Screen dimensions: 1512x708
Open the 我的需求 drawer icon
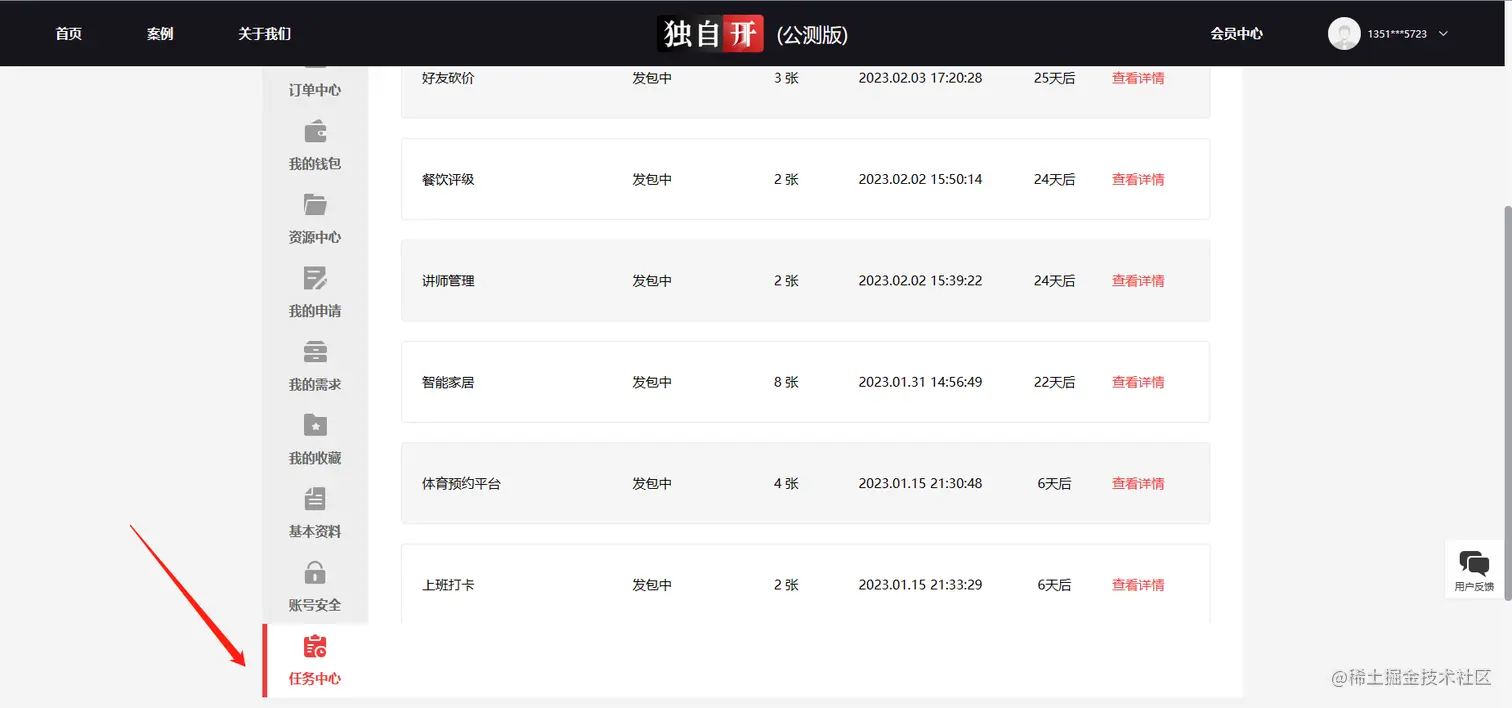tap(315, 352)
